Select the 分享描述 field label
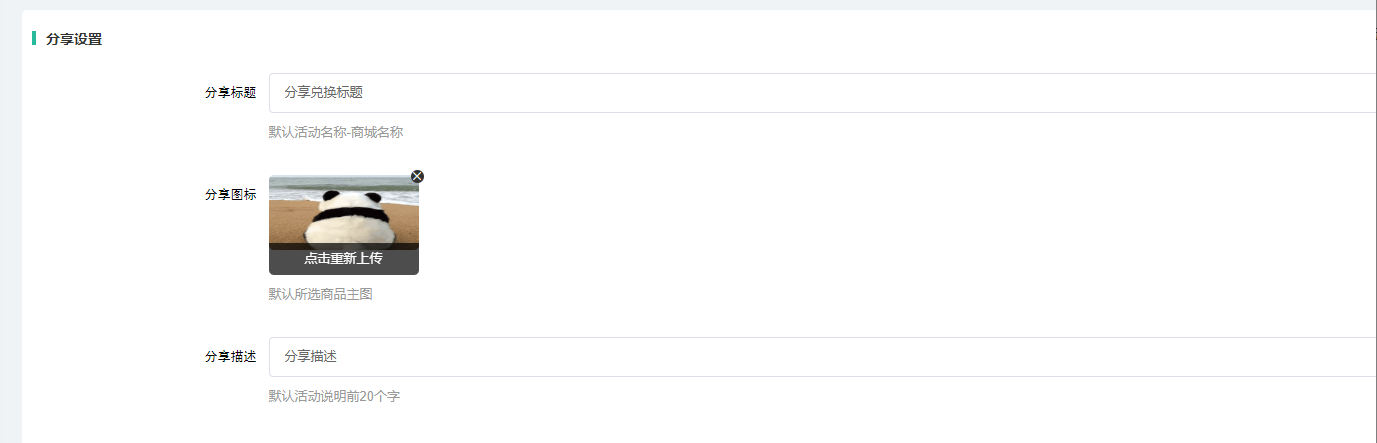The width and height of the screenshot is (1377, 443). click(230, 357)
